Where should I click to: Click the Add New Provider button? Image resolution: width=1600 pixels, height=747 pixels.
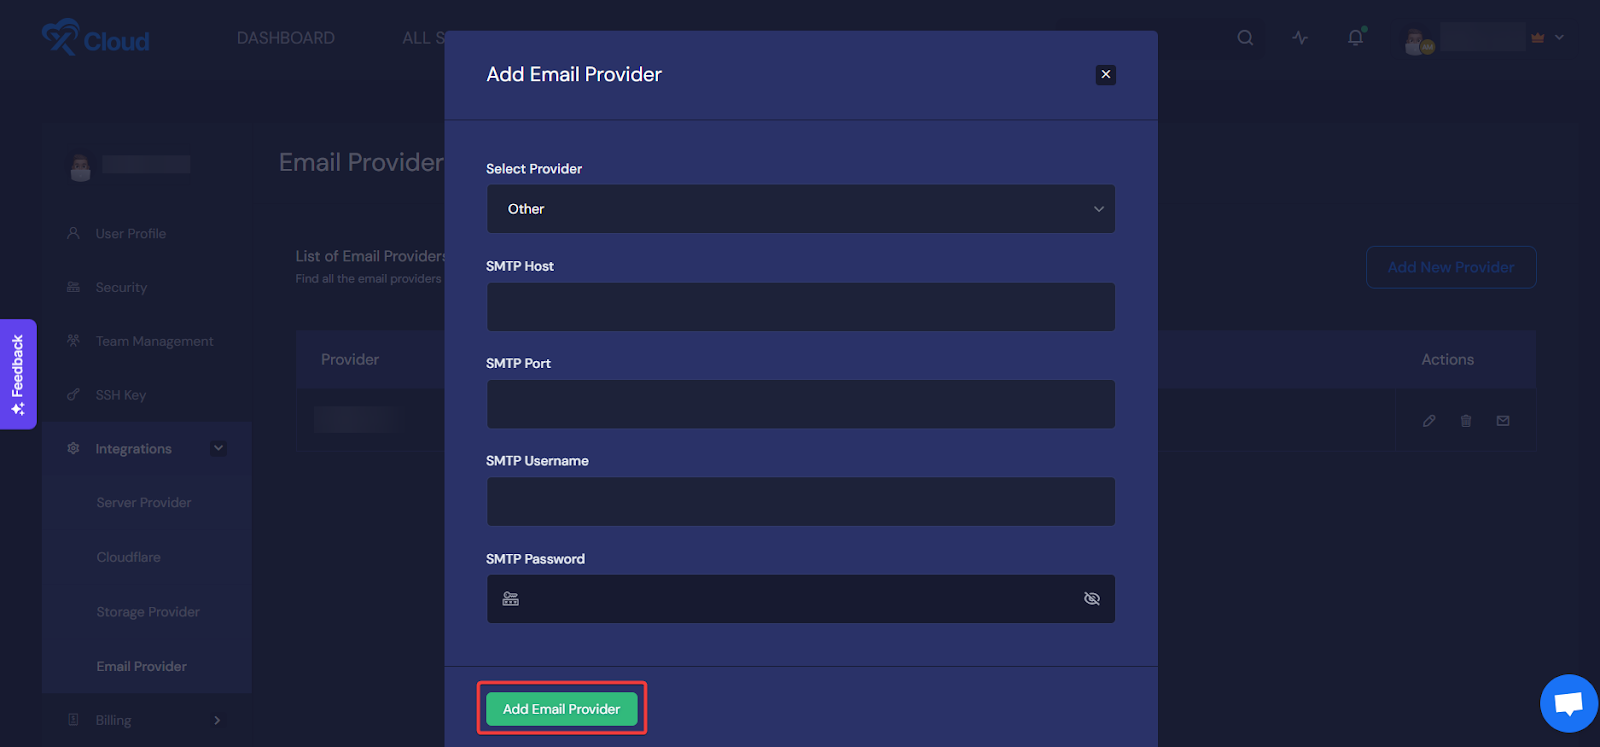[x=1450, y=267]
